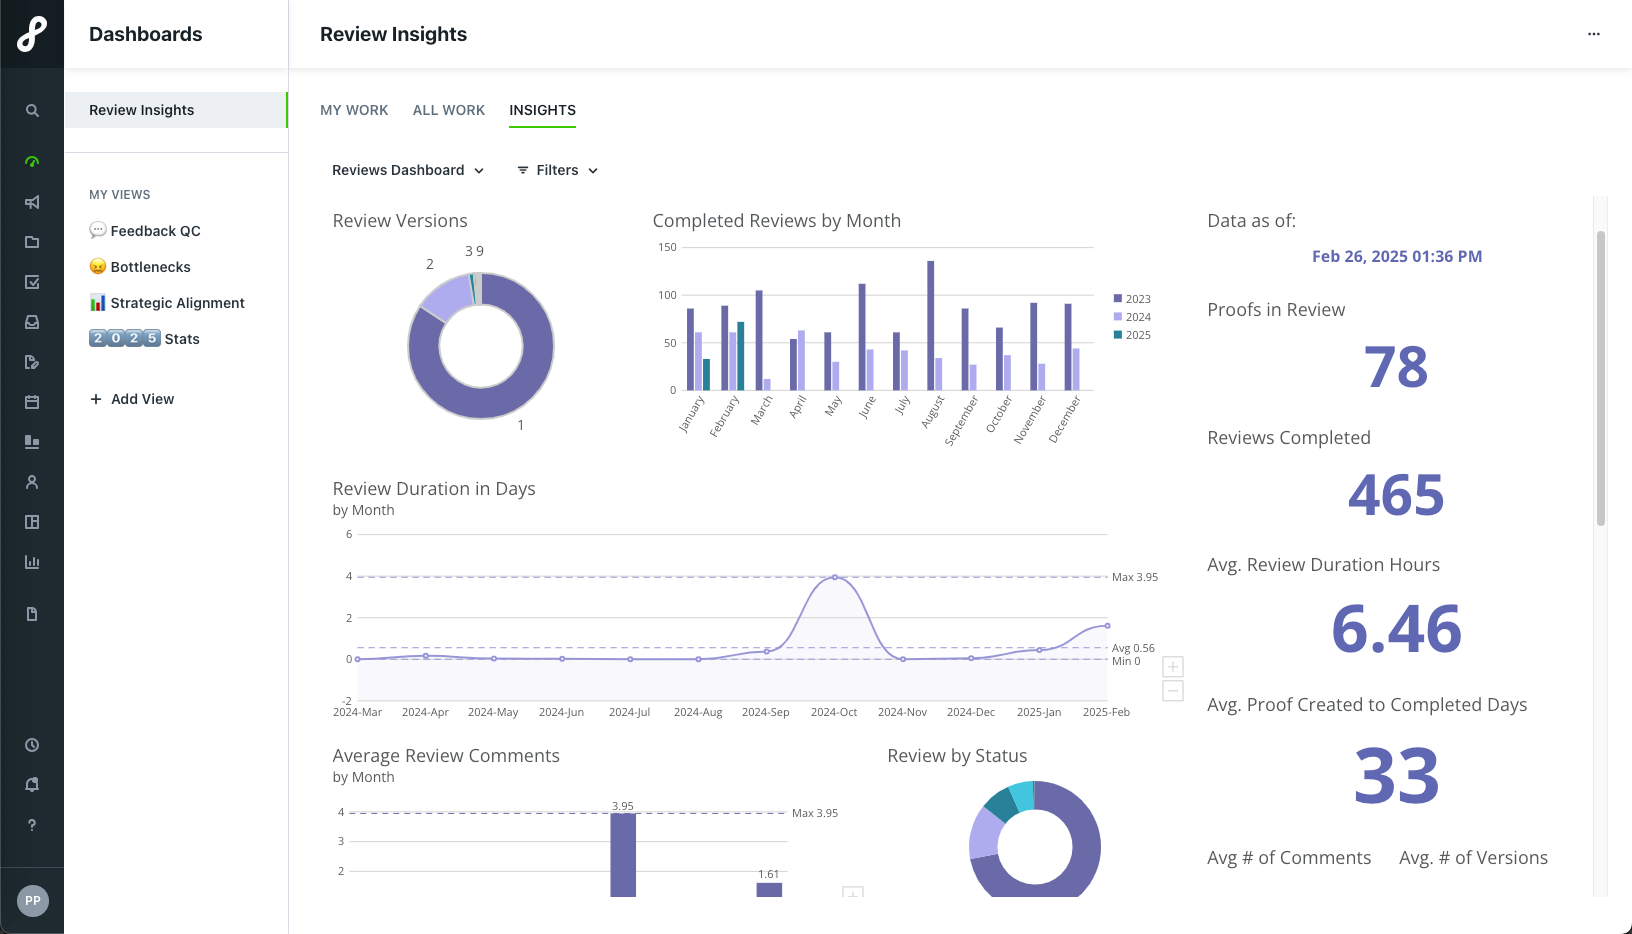Click the Reviews Completed value 465
This screenshot has height=934, width=1632.
(x=1396, y=495)
